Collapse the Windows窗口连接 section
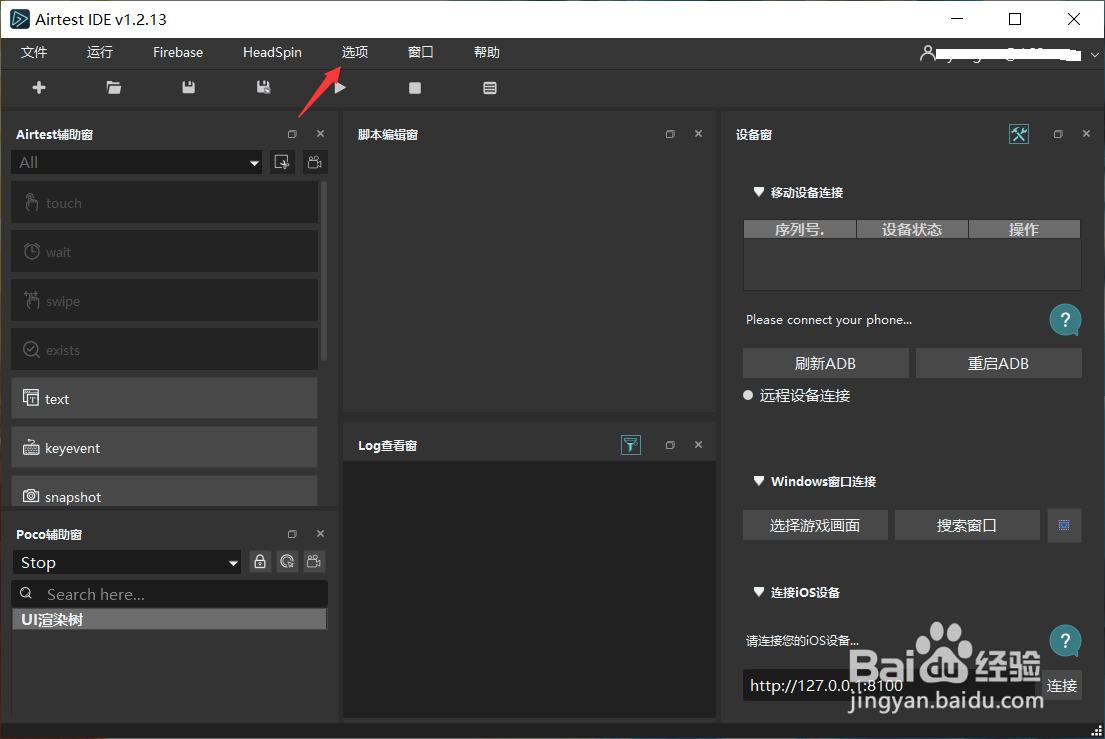 (x=758, y=480)
